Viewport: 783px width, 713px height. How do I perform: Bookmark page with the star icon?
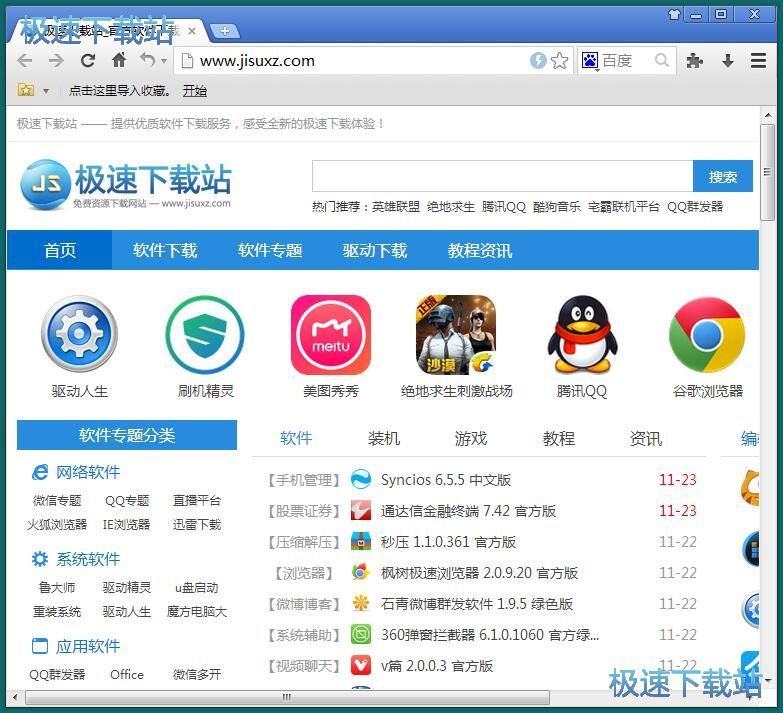(x=560, y=61)
